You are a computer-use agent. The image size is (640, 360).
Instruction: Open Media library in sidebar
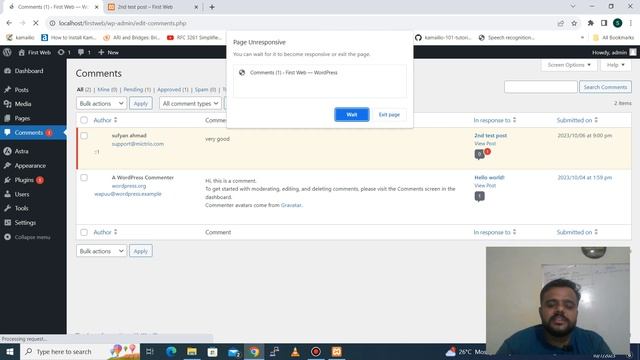click(23, 104)
